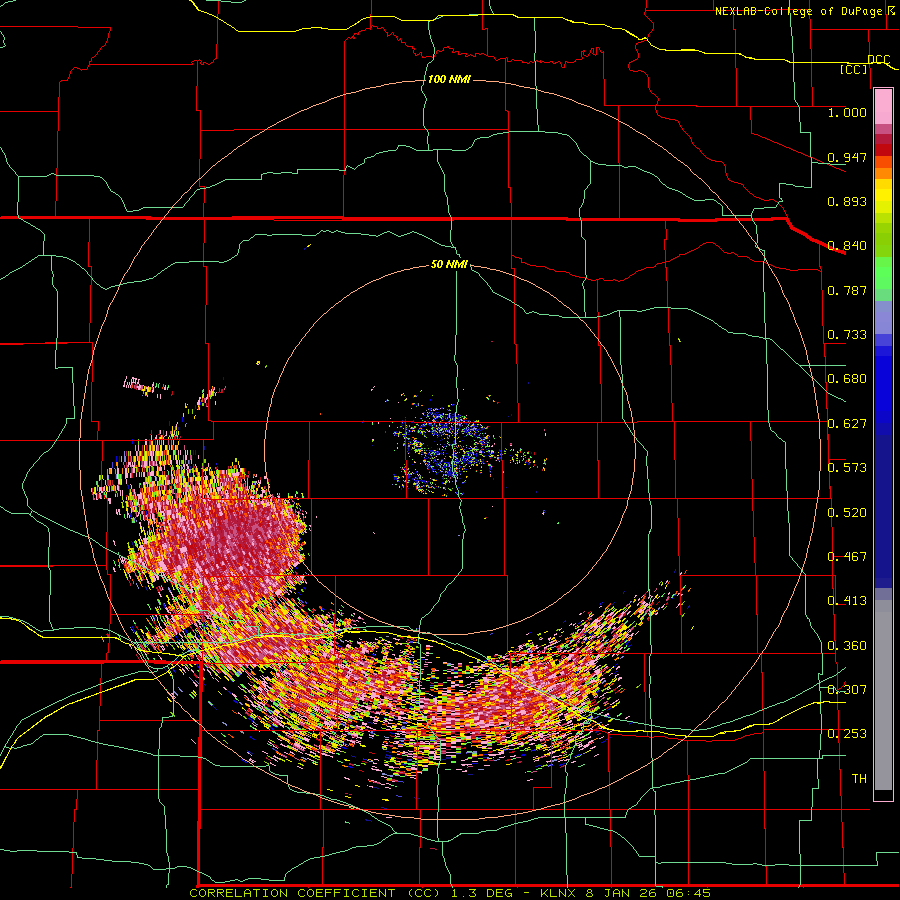Select the 0.947 scale value
The width and height of the screenshot is (900, 900).
[x=847, y=157]
